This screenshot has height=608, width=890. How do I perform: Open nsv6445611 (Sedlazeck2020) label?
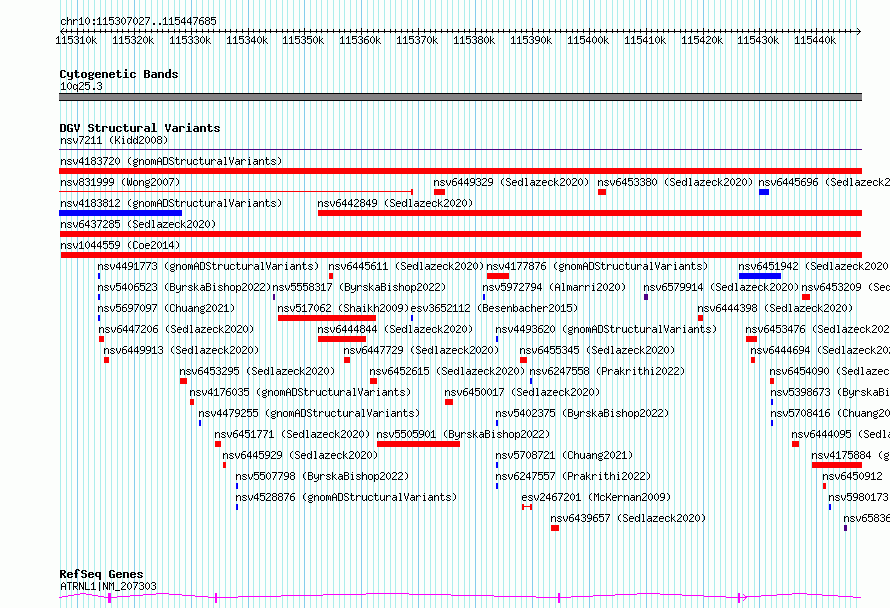tap(406, 266)
